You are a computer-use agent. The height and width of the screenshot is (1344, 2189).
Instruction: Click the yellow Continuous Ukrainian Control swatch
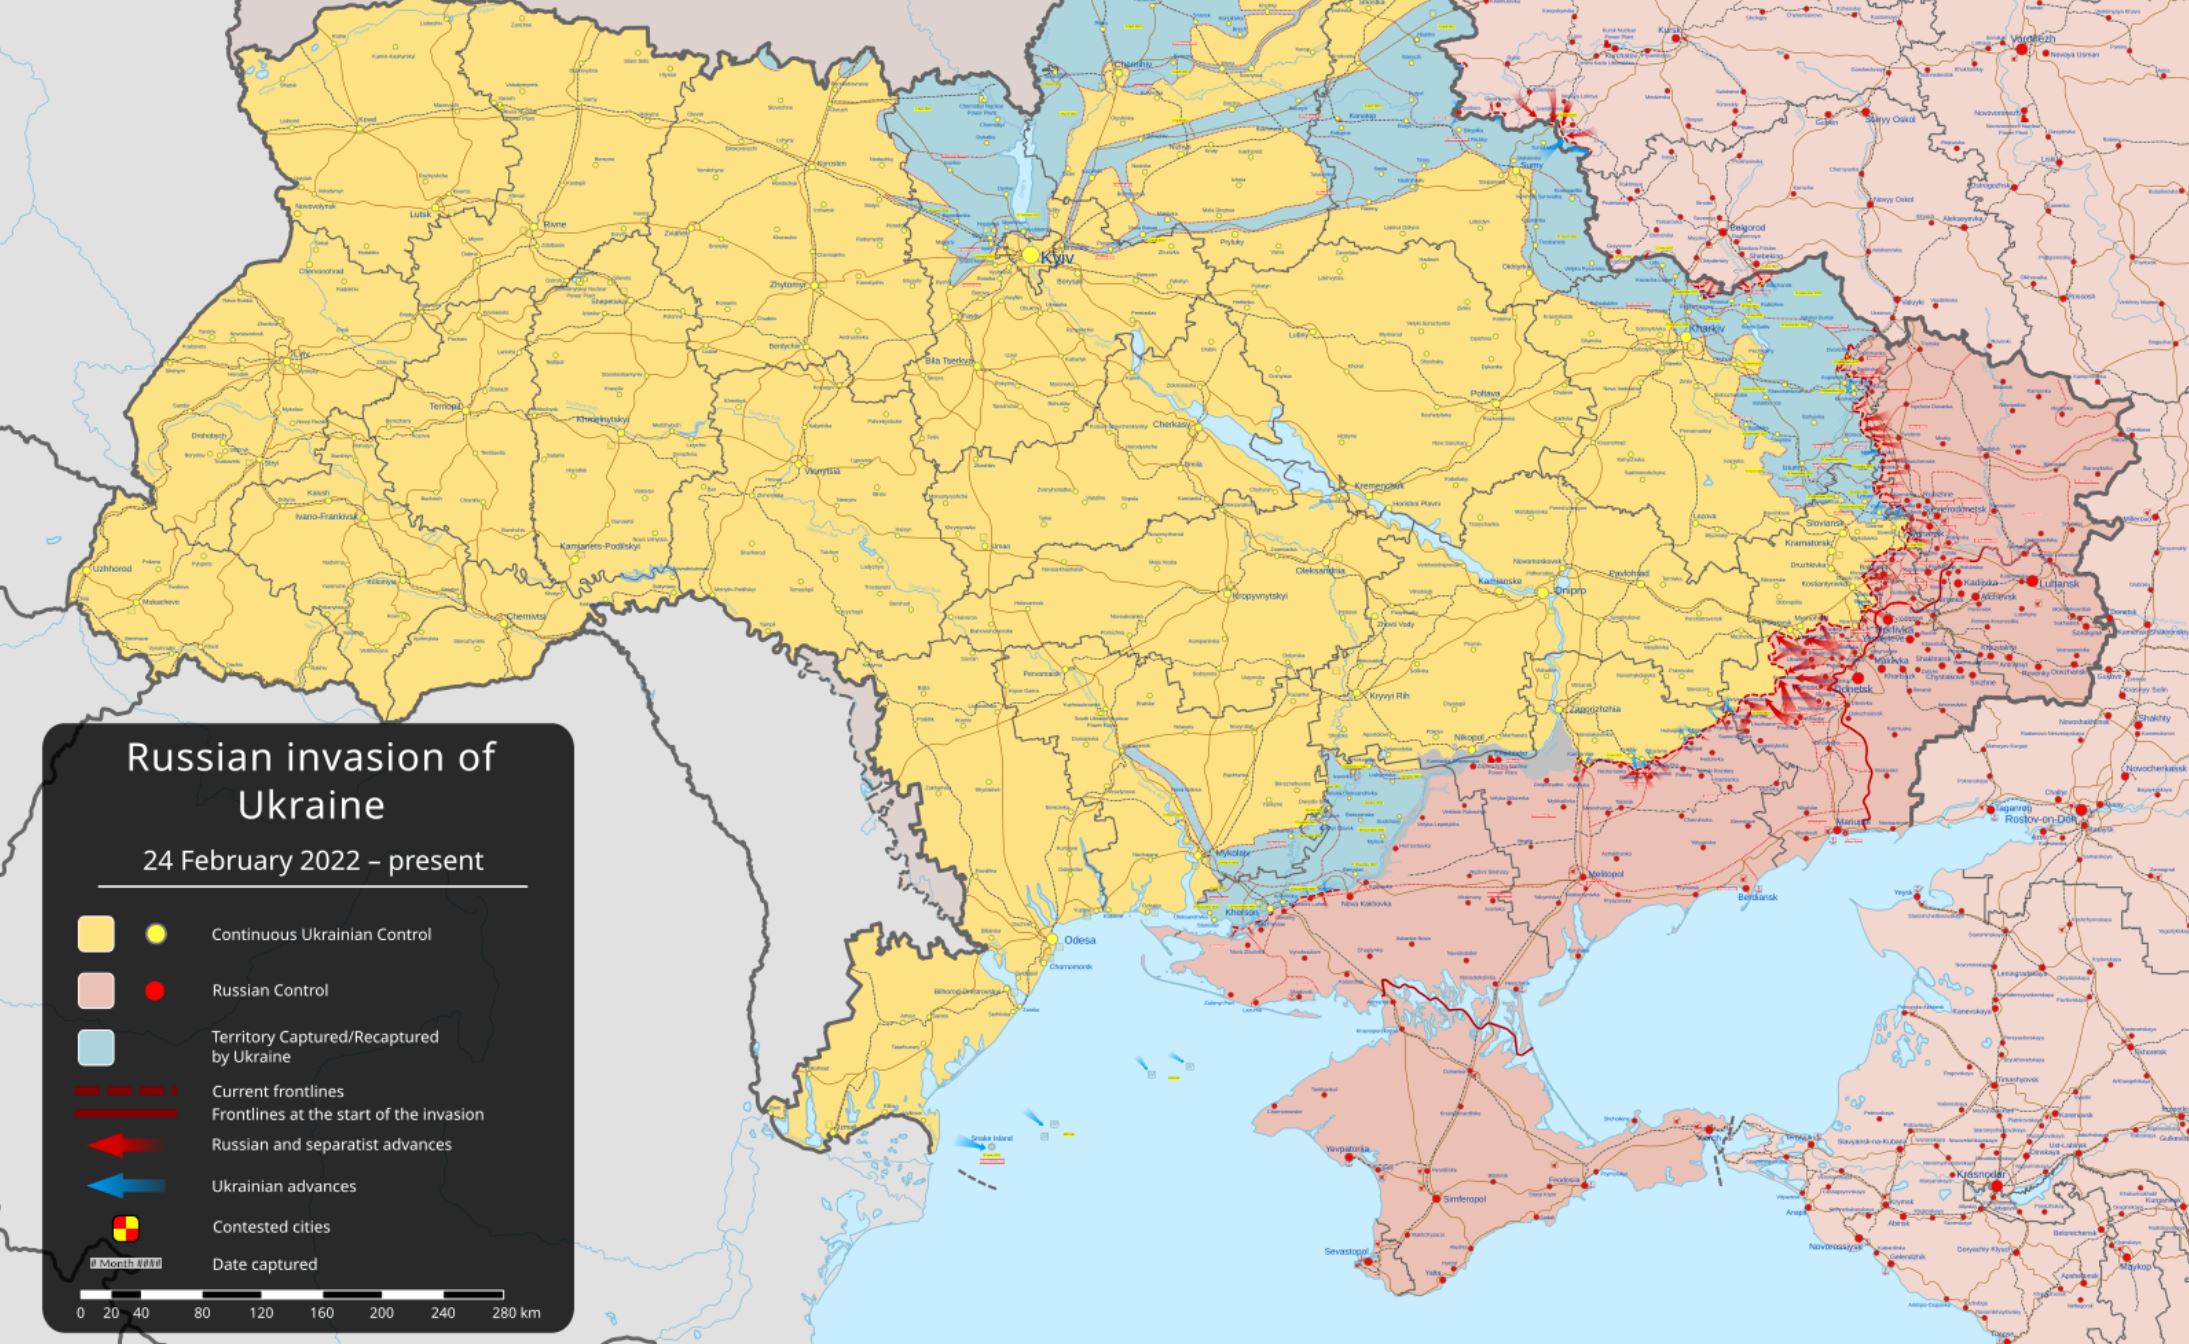point(96,934)
